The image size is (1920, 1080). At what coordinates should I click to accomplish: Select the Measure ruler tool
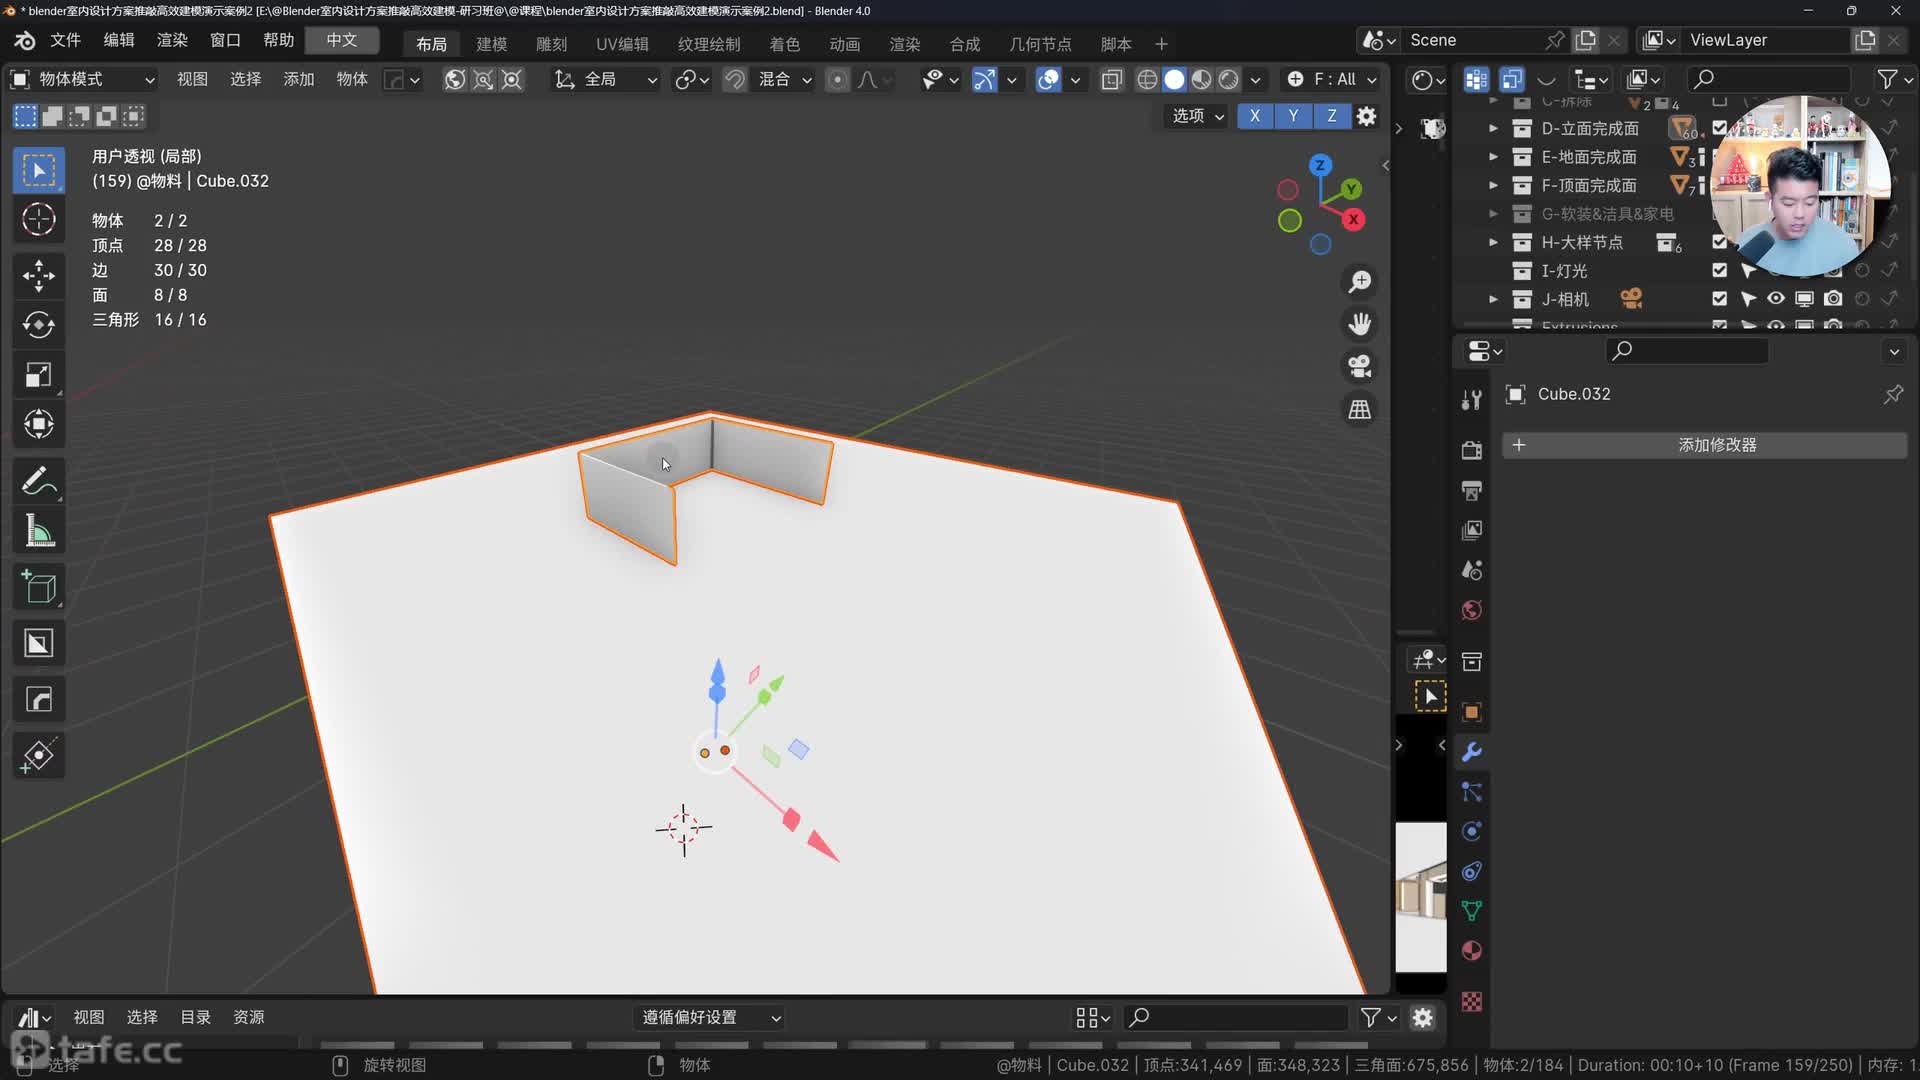pyautogui.click(x=38, y=531)
